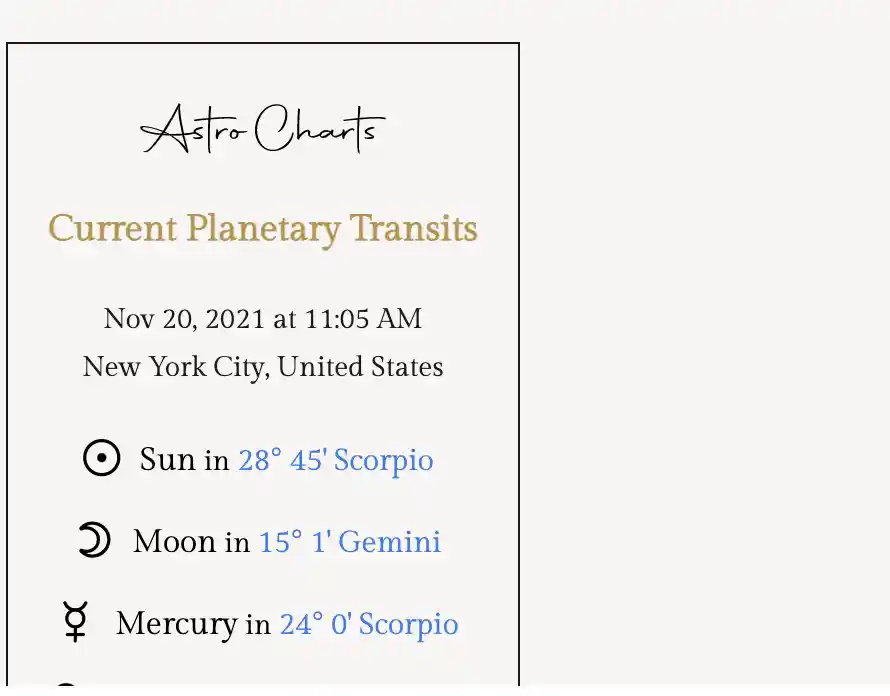Click the Current Planetary Transits heading
Image resolution: width=890 pixels, height=696 pixels.
click(263, 229)
